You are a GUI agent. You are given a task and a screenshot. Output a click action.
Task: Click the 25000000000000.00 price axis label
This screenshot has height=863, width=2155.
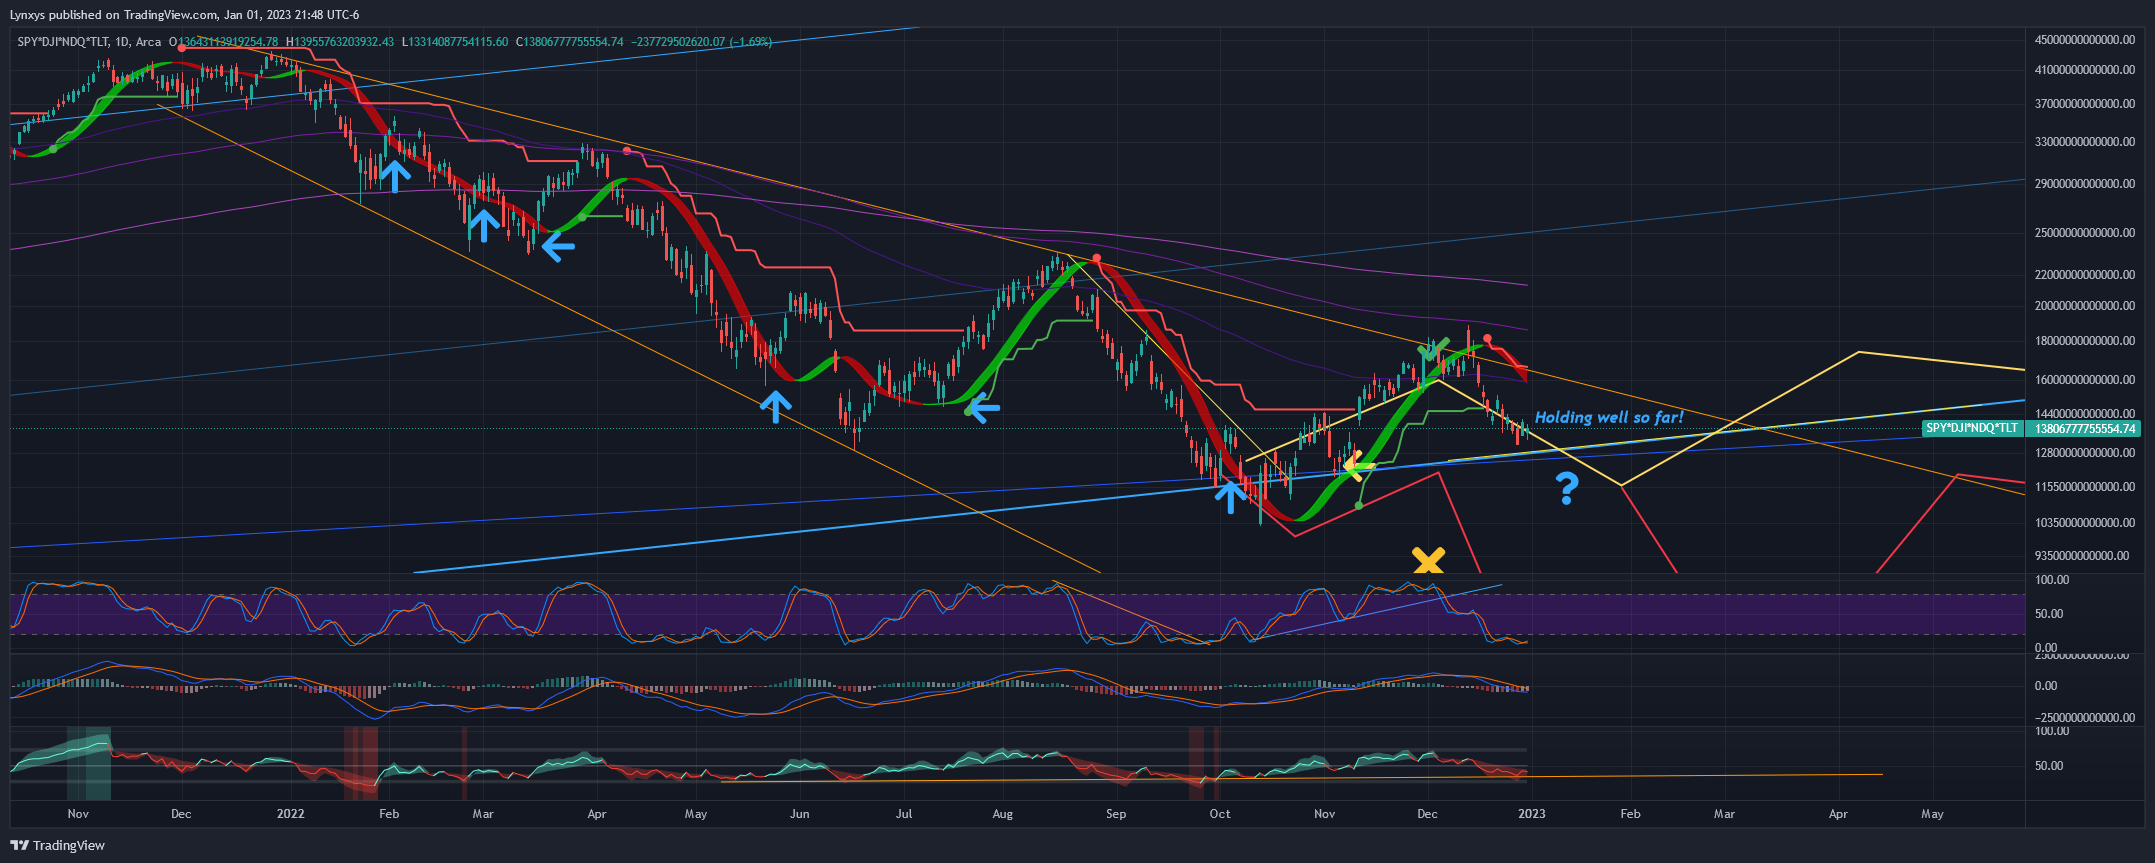[x=2084, y=233]
